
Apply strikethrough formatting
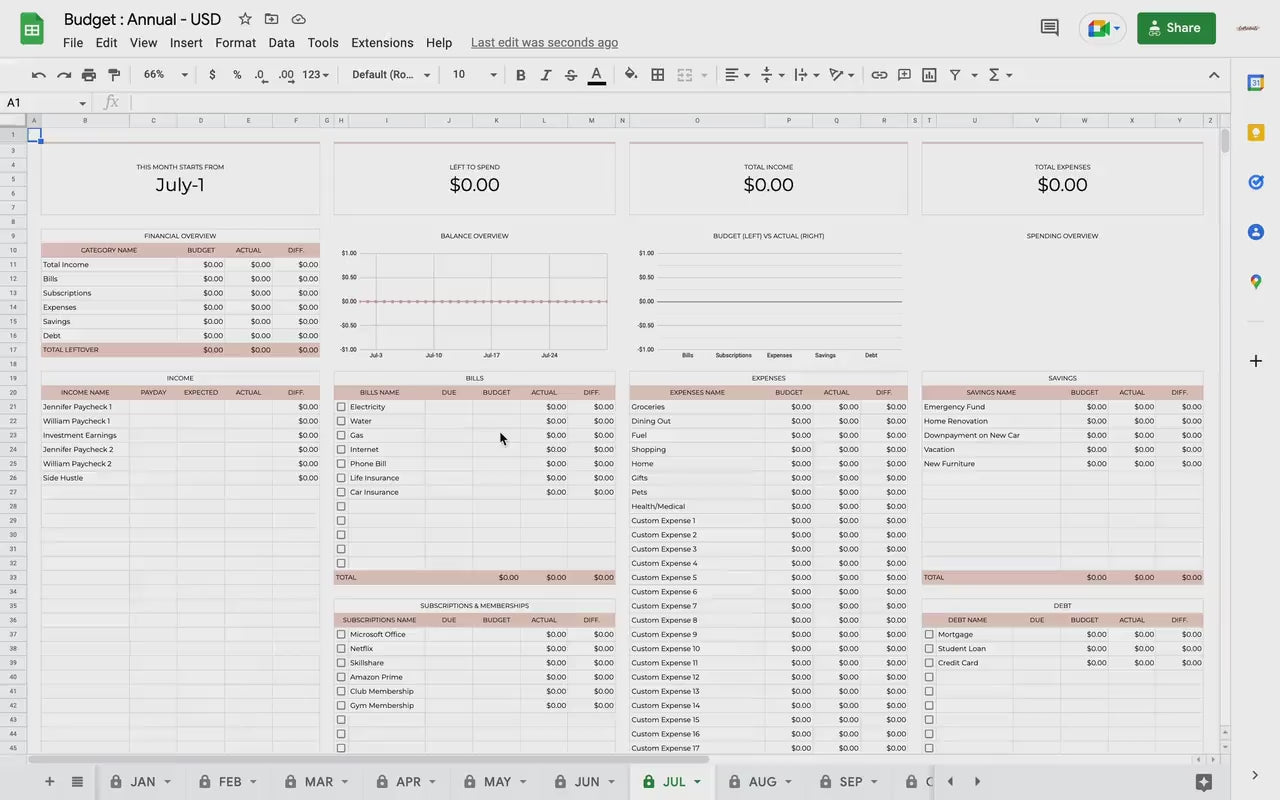(571, 75)
